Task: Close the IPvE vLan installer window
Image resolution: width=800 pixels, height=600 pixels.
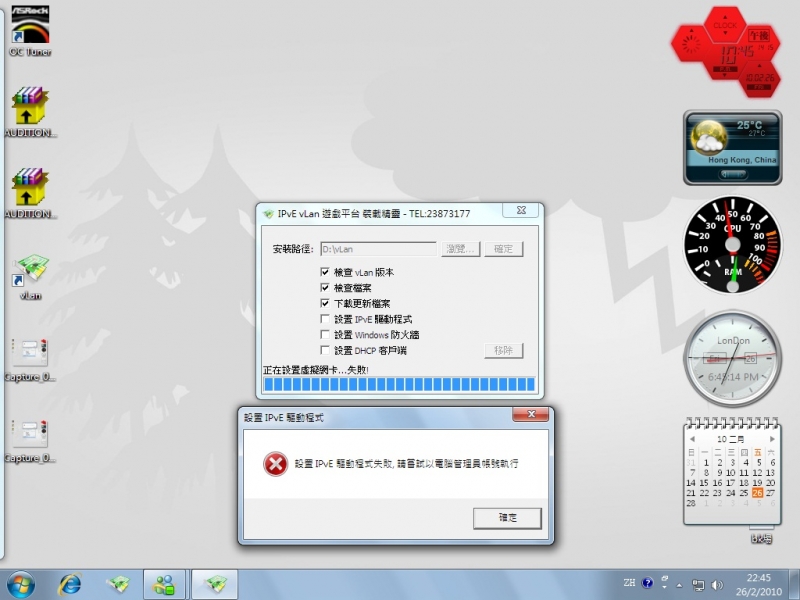Action: click(x=521, y=210)
